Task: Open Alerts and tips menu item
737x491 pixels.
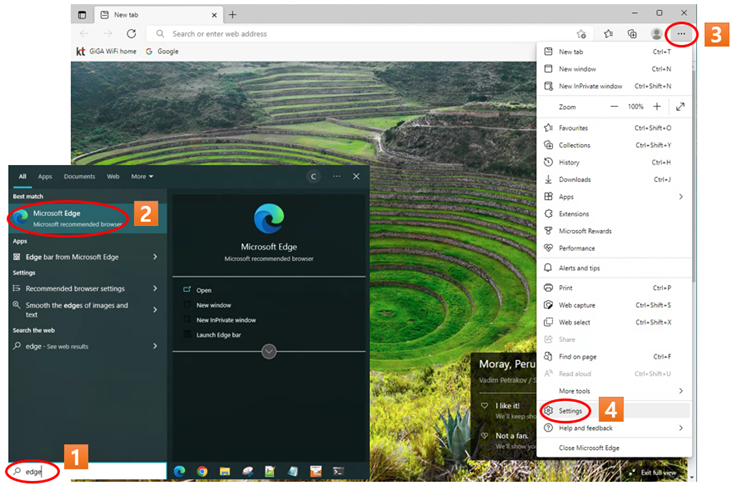Action: [x=613, y=268]
